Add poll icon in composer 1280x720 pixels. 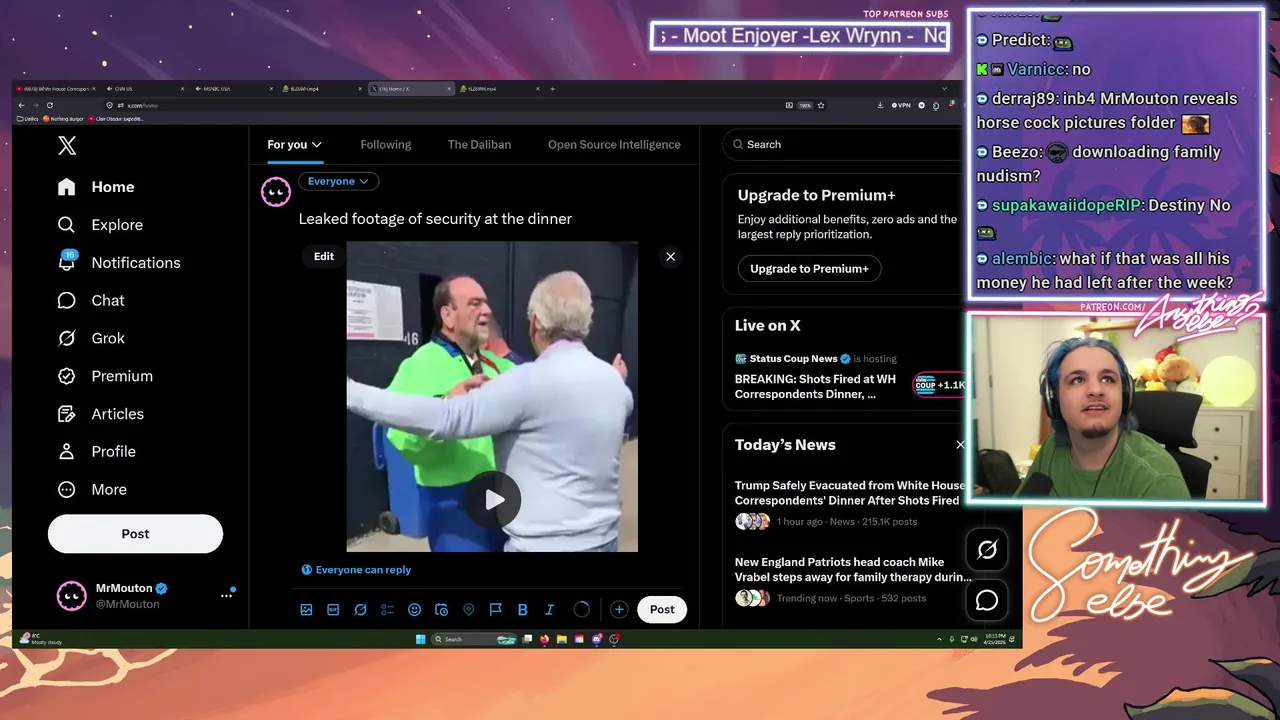387,610
